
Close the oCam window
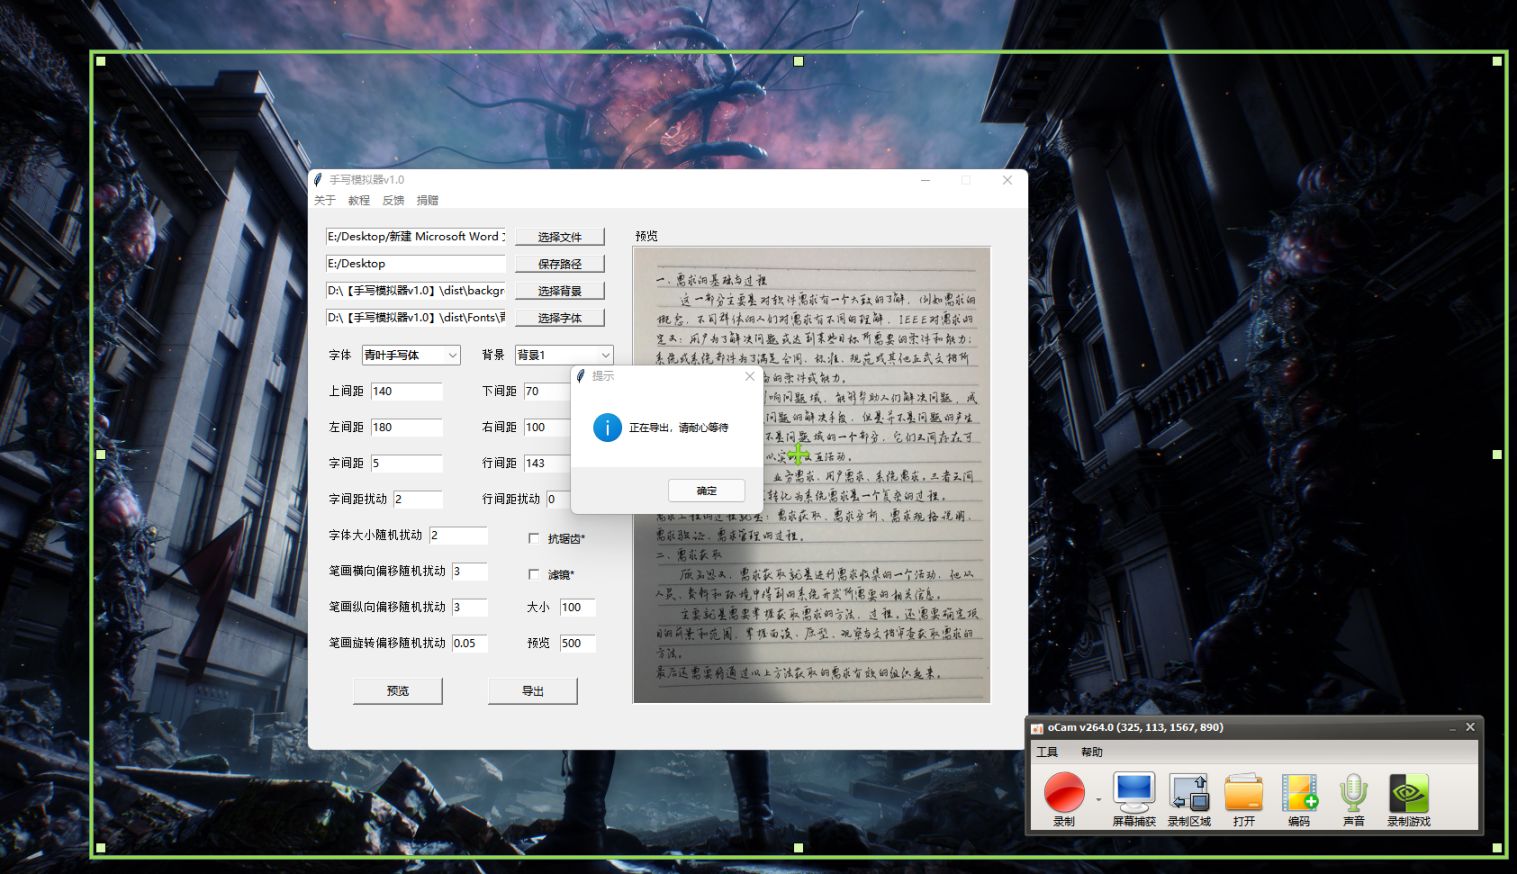[1470, 727]
